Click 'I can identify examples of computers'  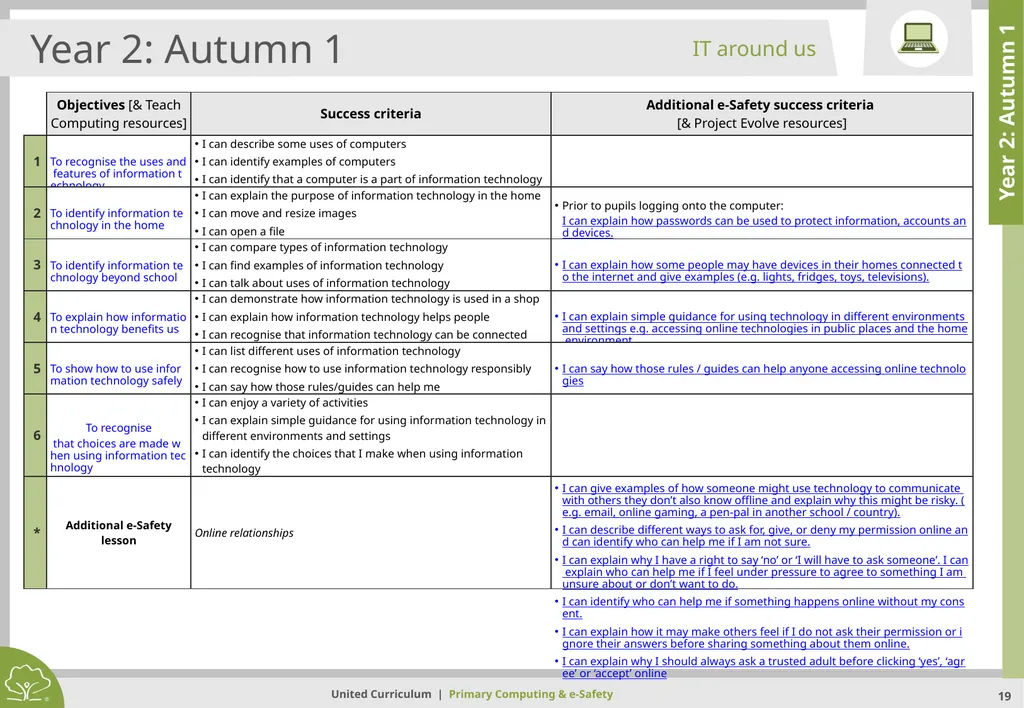click(x=298, y=161)
